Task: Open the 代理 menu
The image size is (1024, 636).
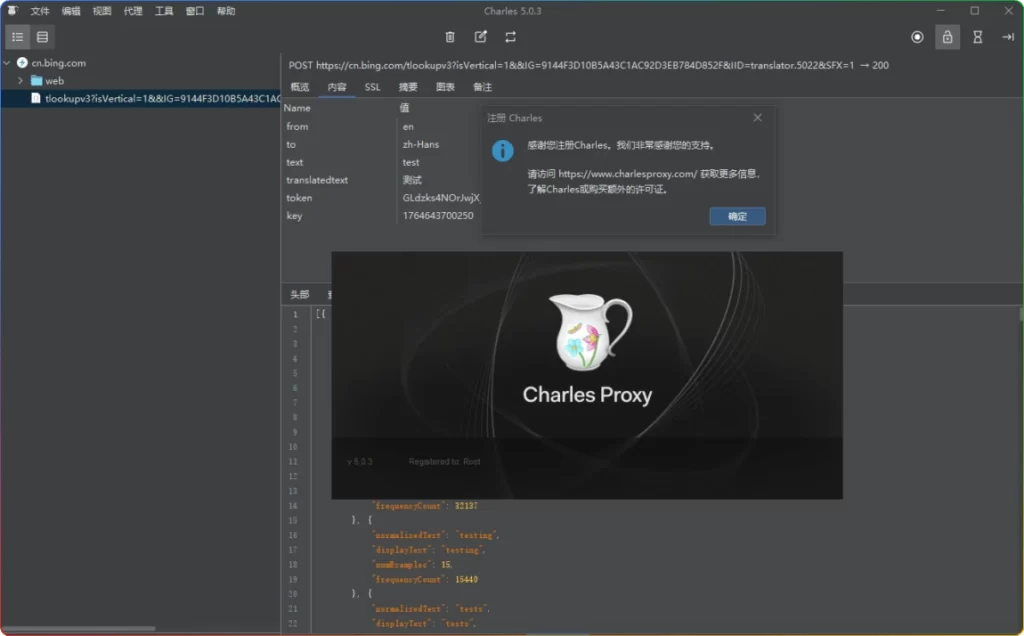Action: click(x=133, y=11)
